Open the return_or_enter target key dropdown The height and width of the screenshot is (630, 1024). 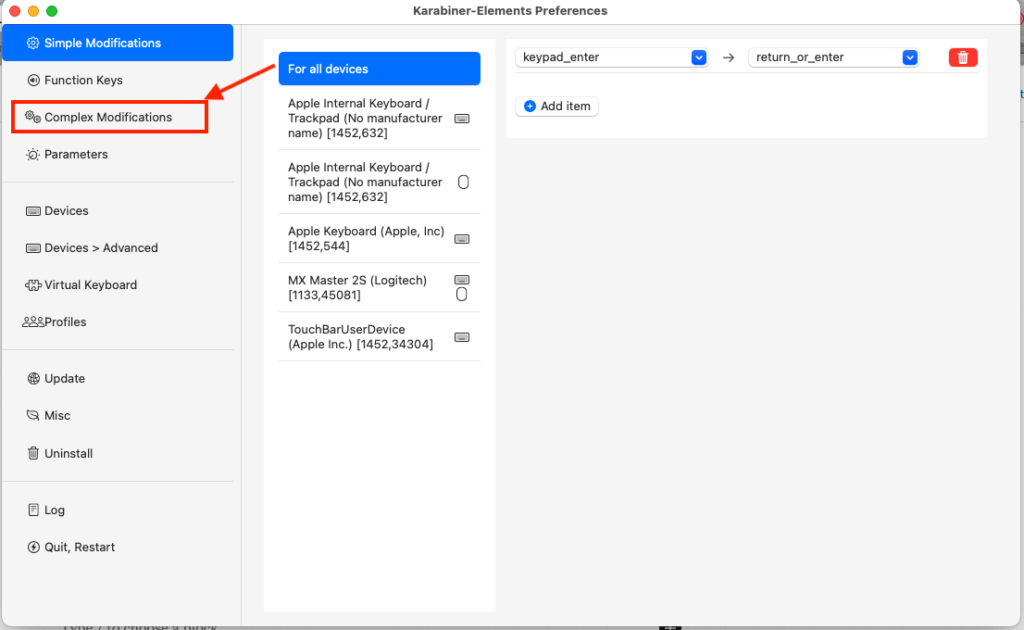click(833, 58)
